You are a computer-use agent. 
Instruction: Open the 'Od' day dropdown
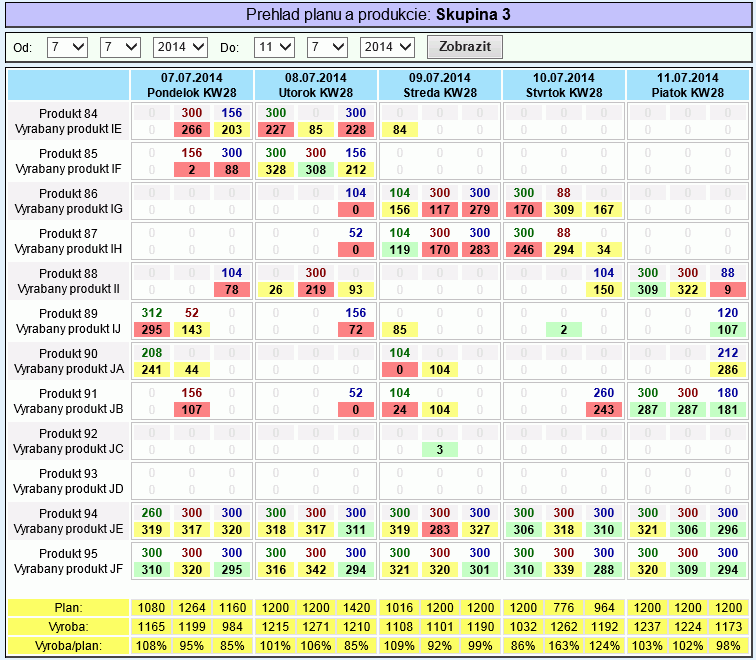67,47
